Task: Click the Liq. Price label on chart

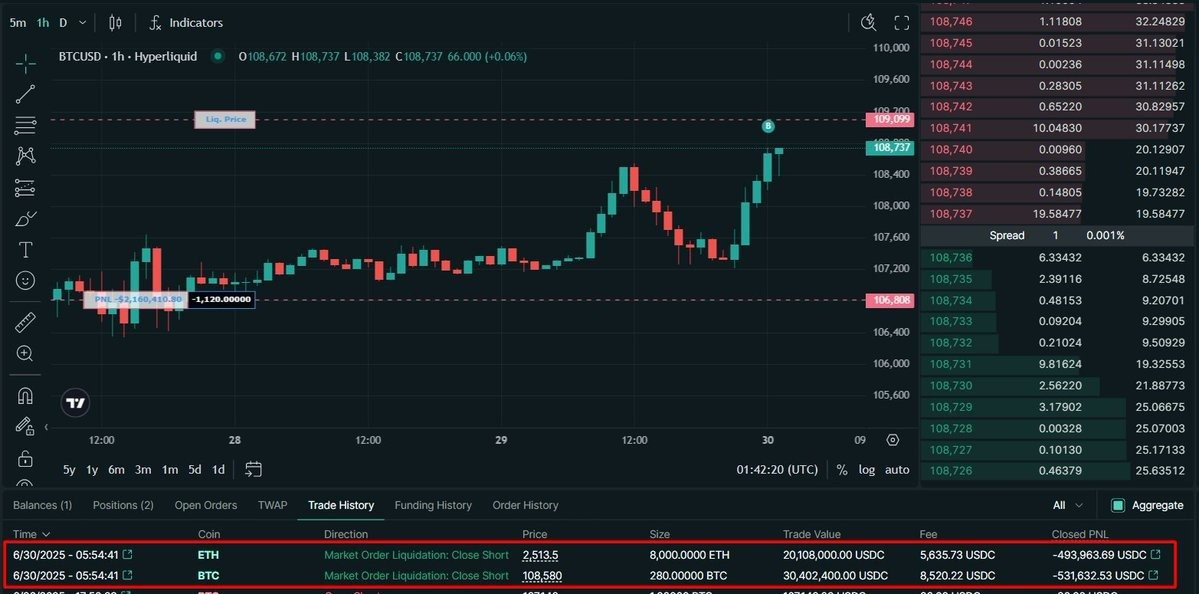Action: point(225,120)
